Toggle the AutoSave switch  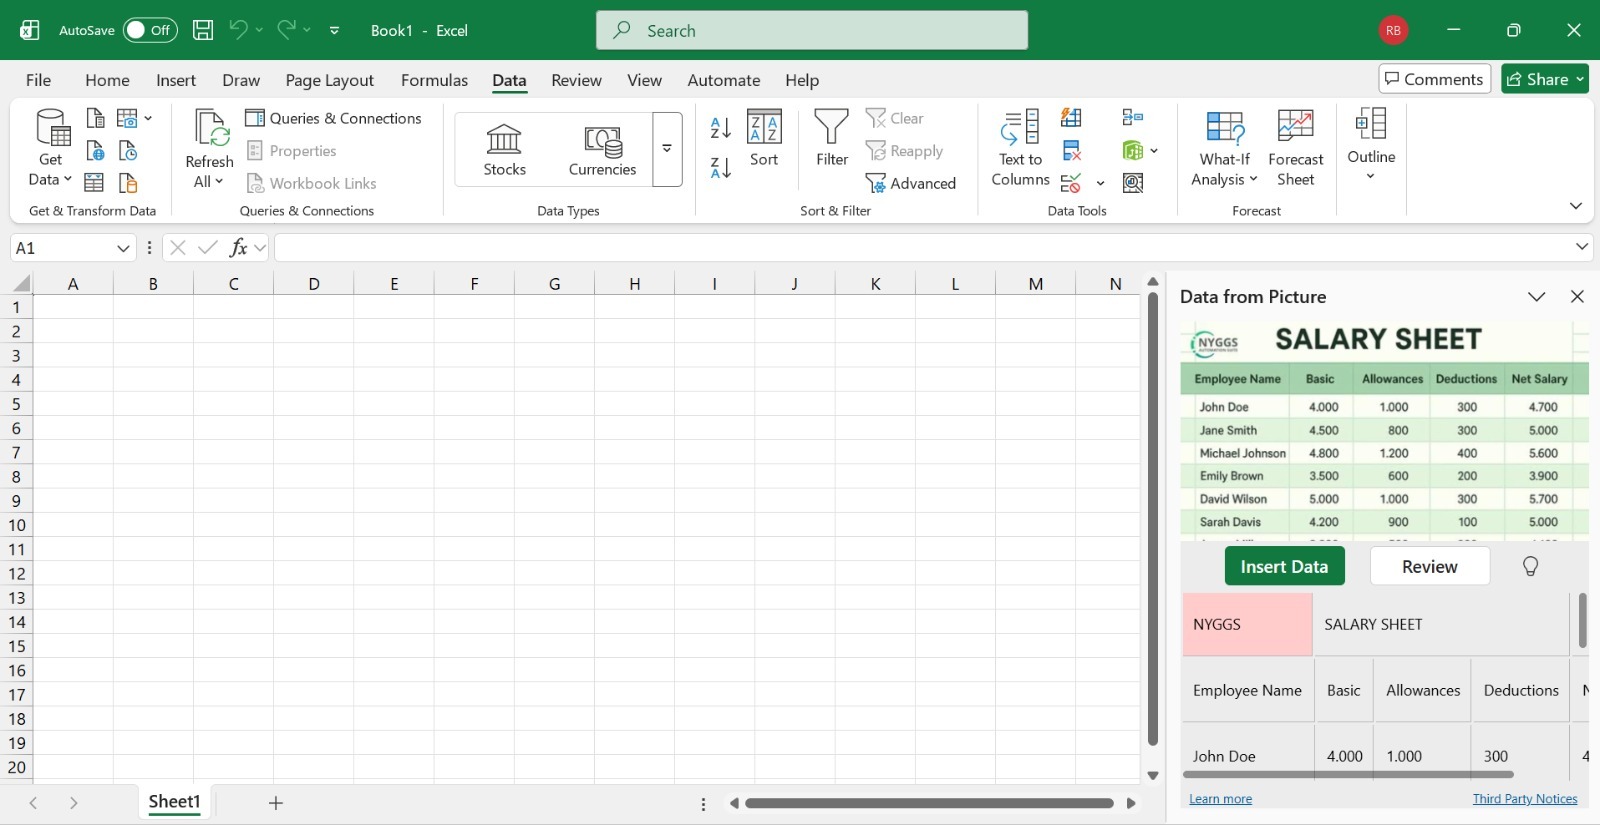(x=150, y=30)
